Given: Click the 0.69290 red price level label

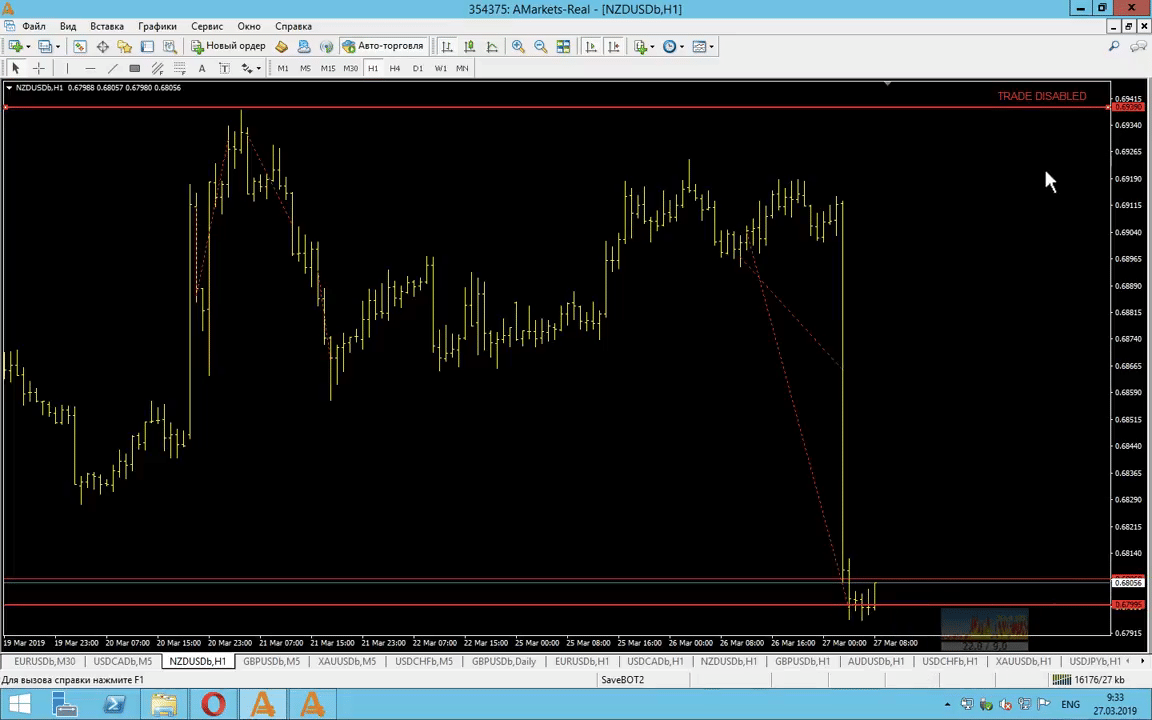Looking at the screenshot, I should point(1128,107).
